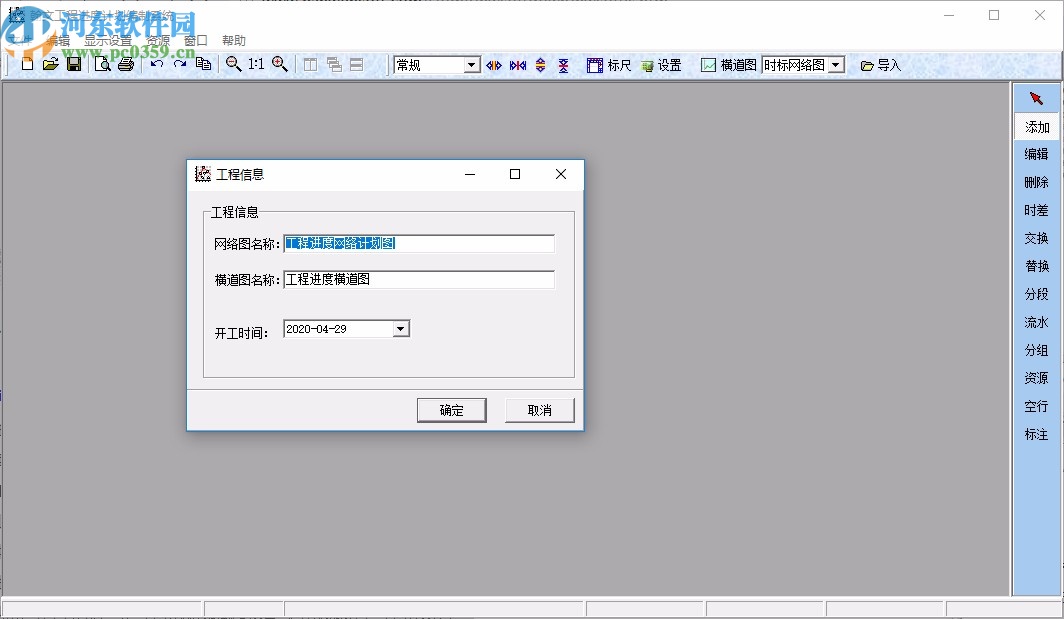
Task: Toggle the 标尺 ruler display
Action: tap(609, 64)
